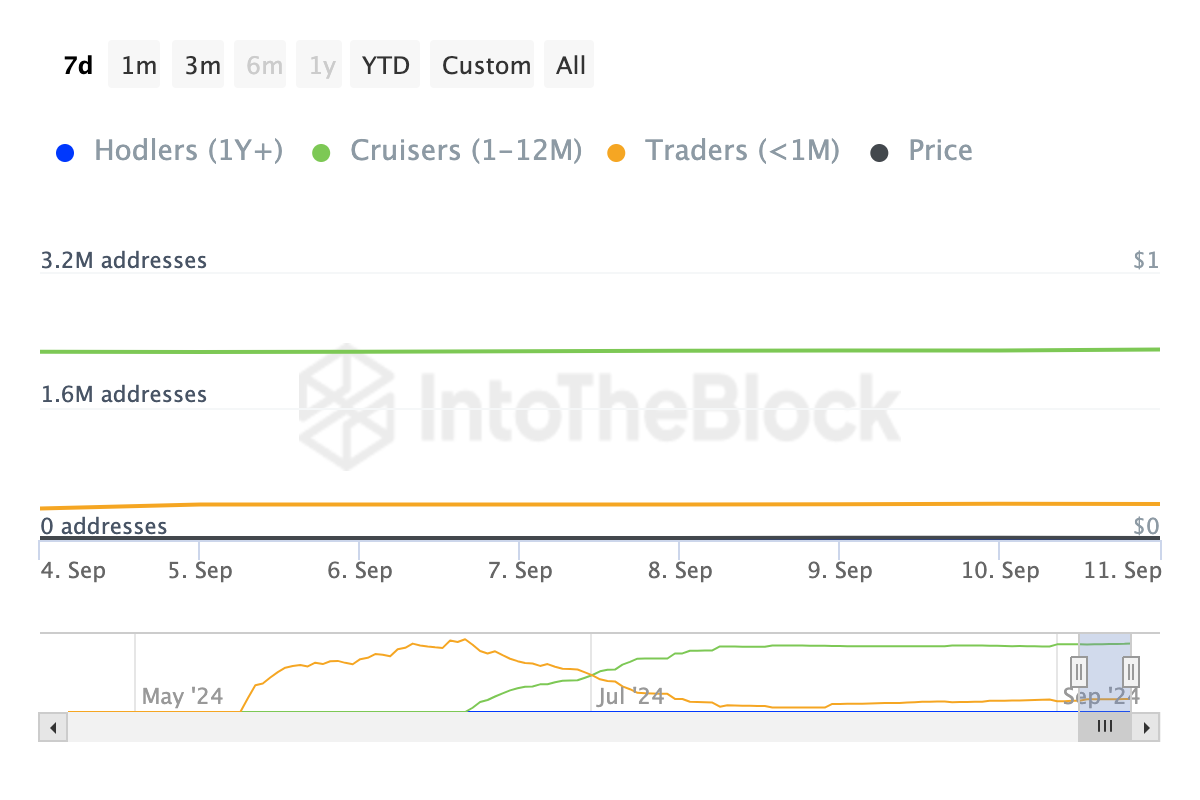Image resolution: width=1200 pixels, height=800 pixels.
Task: Switch to the 3m time range
Action: [x=203, y=65]
